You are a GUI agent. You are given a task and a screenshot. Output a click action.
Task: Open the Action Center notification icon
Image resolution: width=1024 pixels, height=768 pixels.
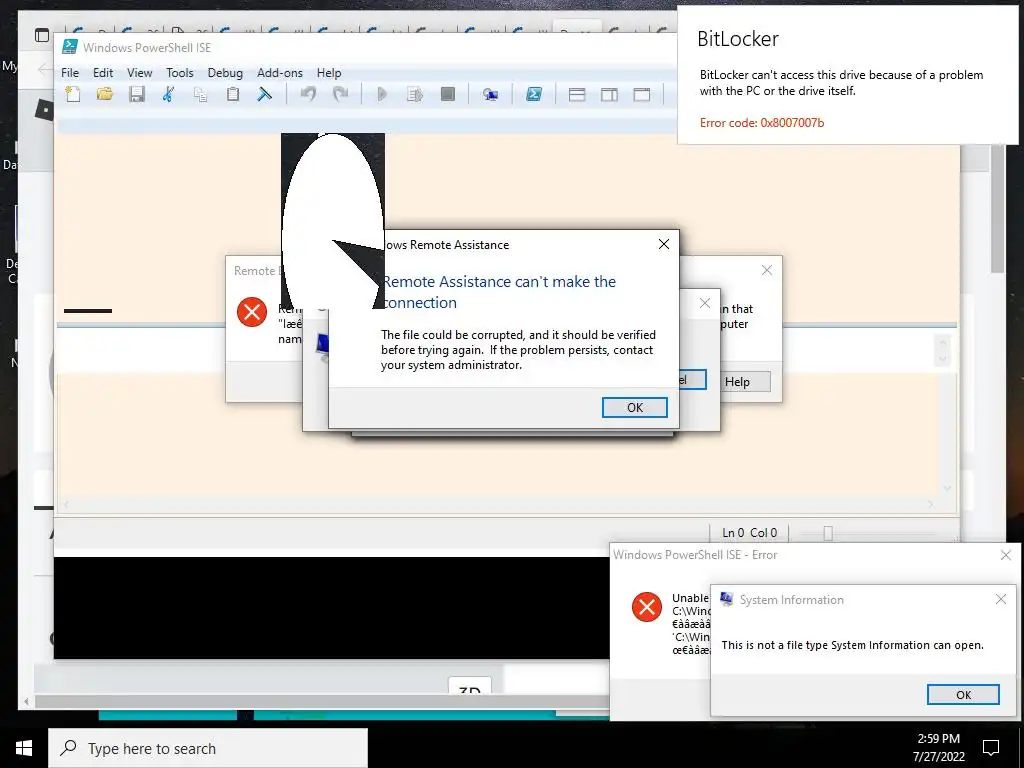(x=991, y=748)
